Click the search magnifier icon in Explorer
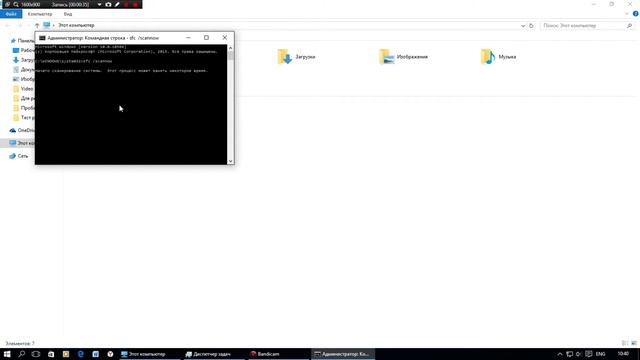The height and width of the screenshot is (360, 640). click(x=629, y=26)
